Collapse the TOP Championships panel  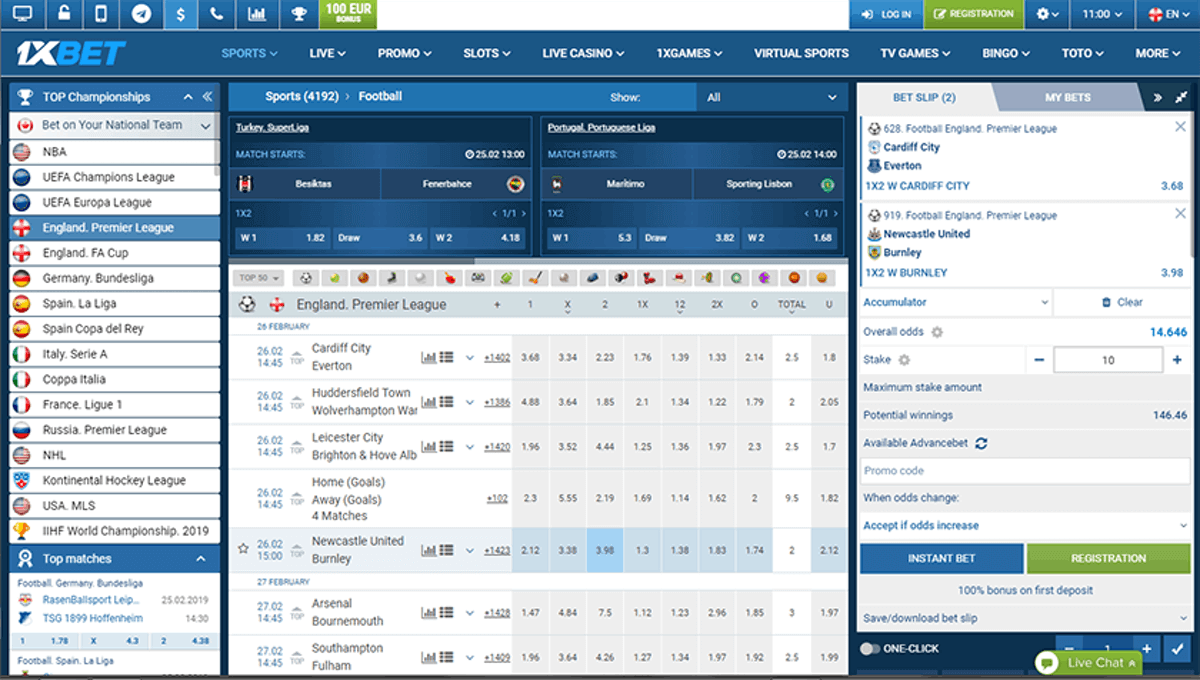click(x=188, y=97)
